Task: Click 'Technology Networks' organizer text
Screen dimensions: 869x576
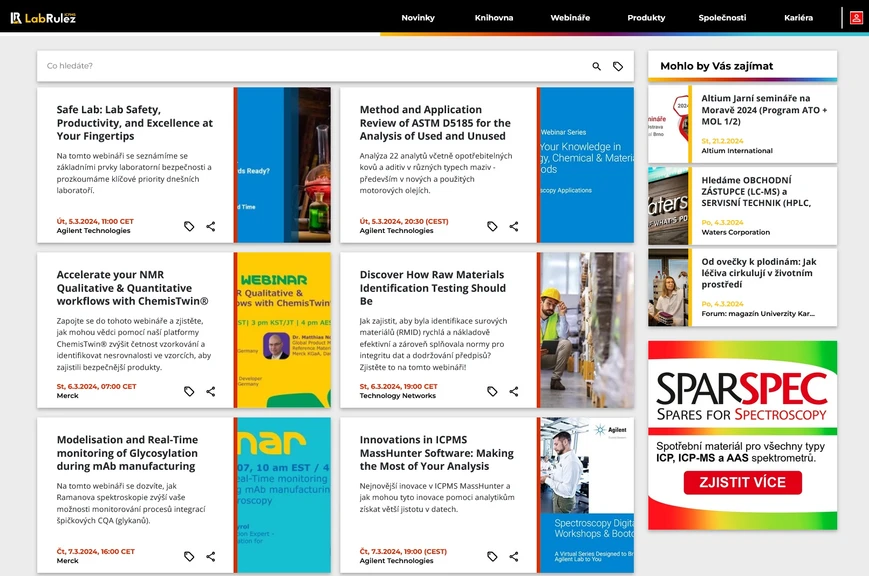Action: (397, 396)
